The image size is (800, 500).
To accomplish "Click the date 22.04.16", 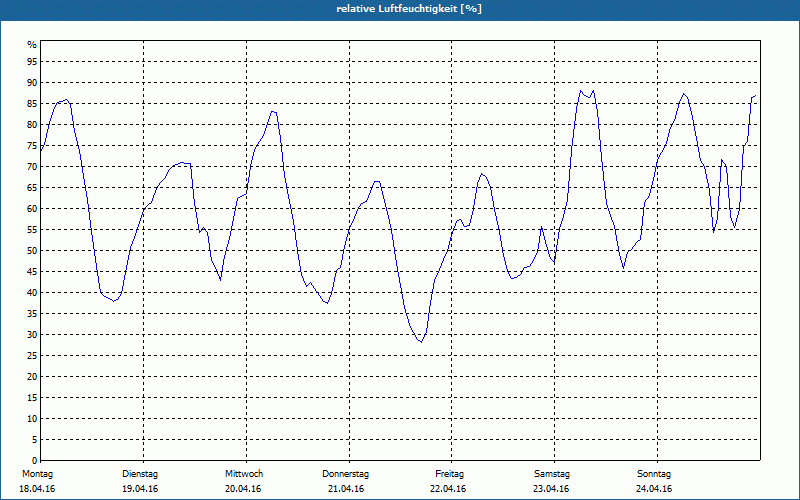I will tap(448, 489).
